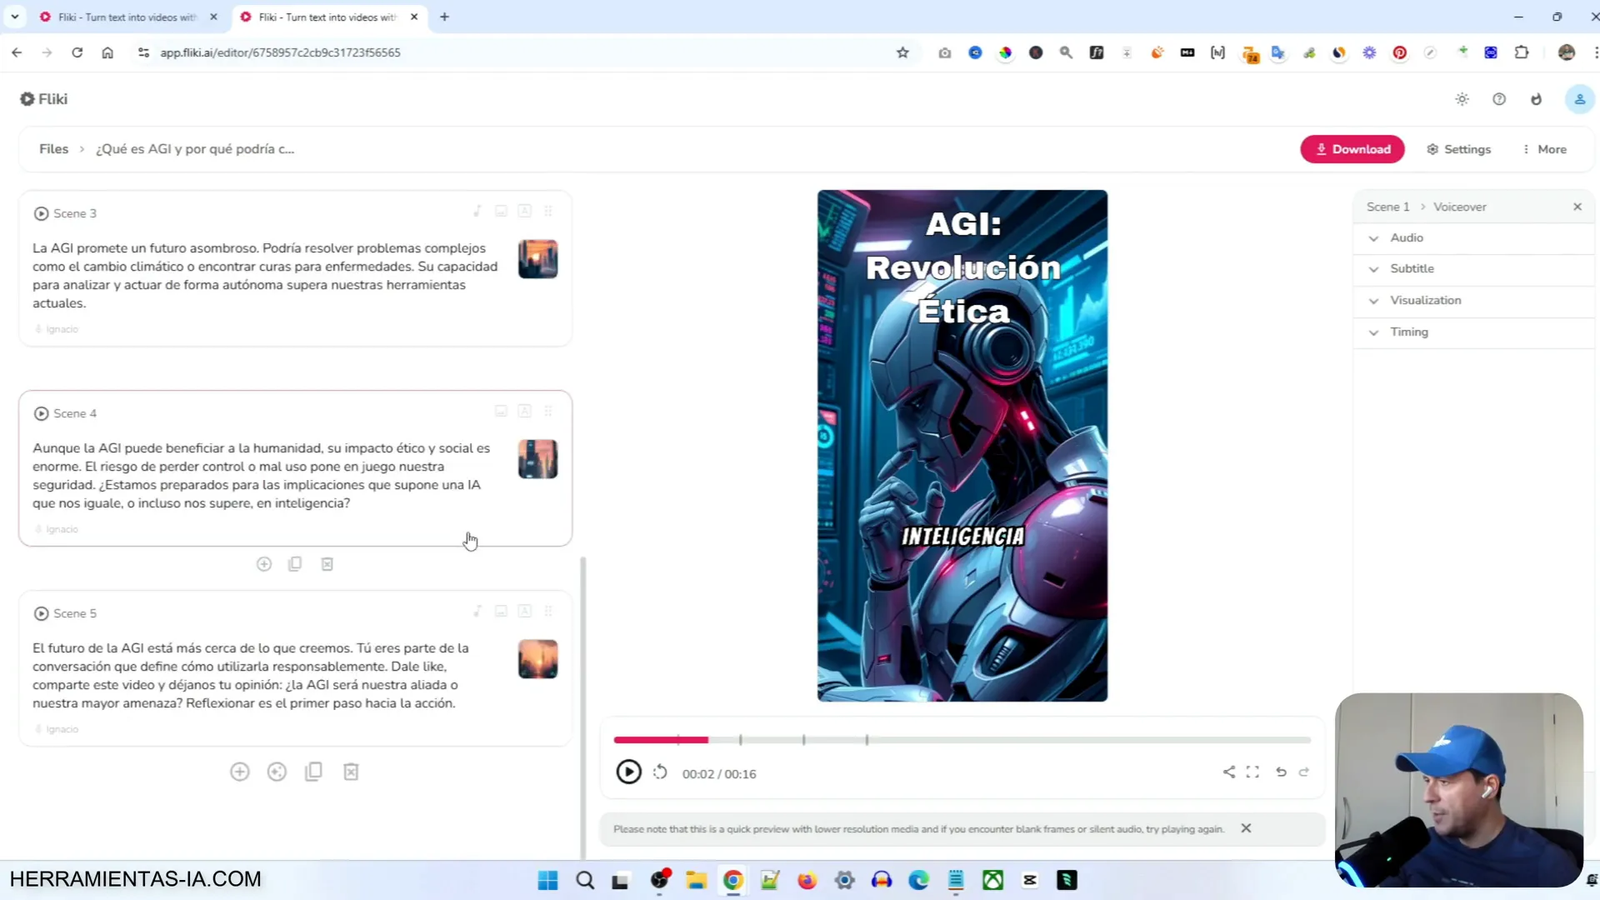1600x900 pixels.
Task: Expand the Visualization section
Action: (1424, 300)
